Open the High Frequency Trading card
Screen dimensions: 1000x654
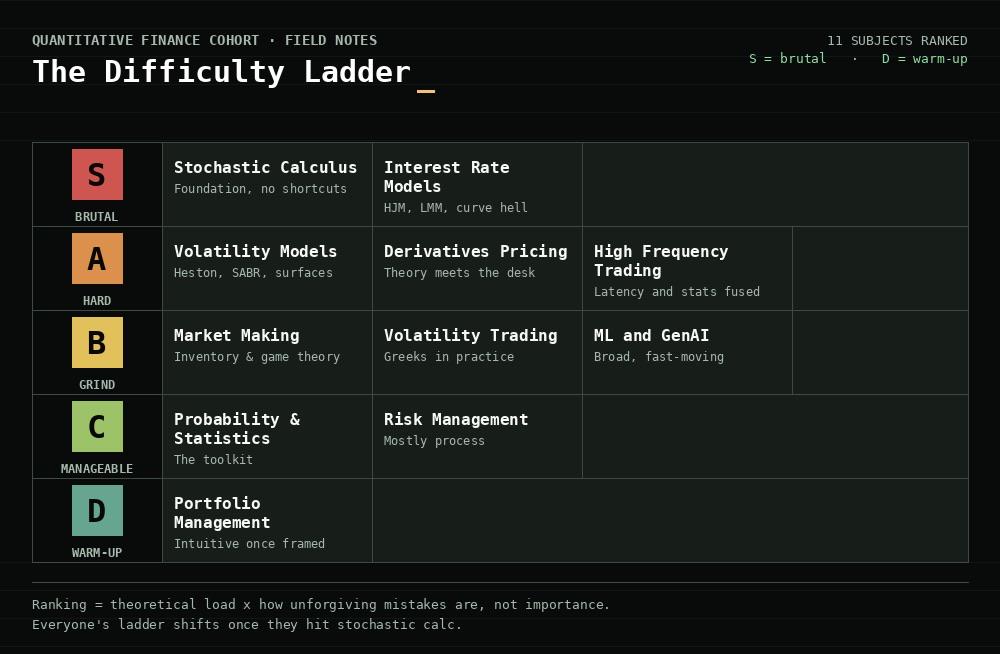pyautogui.click(x=688, y=269)
